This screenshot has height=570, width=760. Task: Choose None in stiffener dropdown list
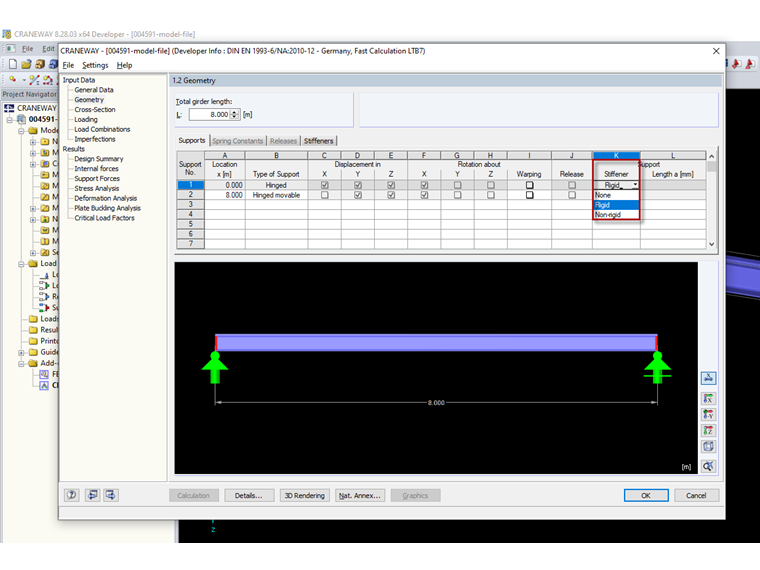[616, 195]
